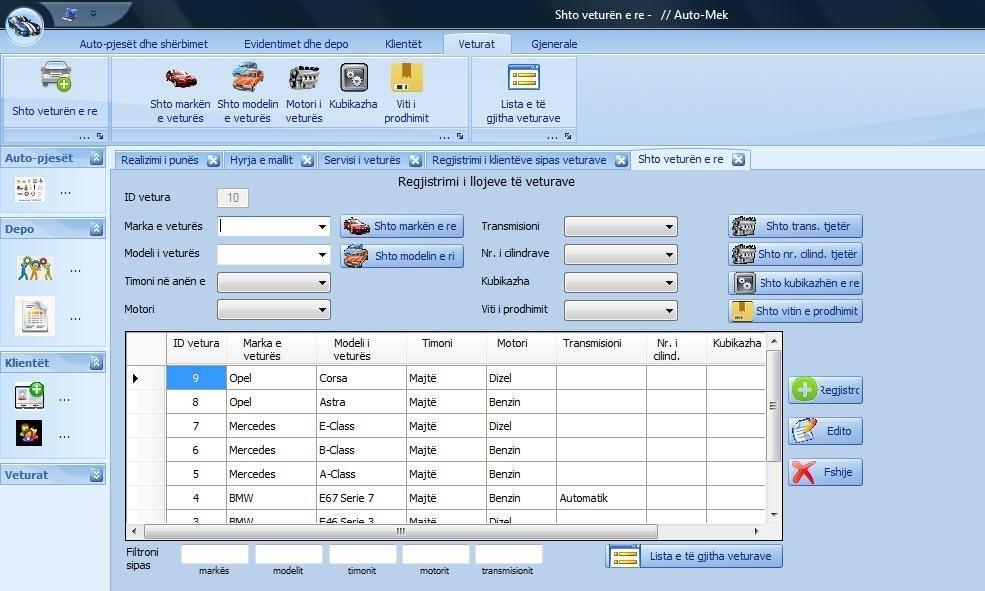Click the filter field for markës

tap(215, 555)
